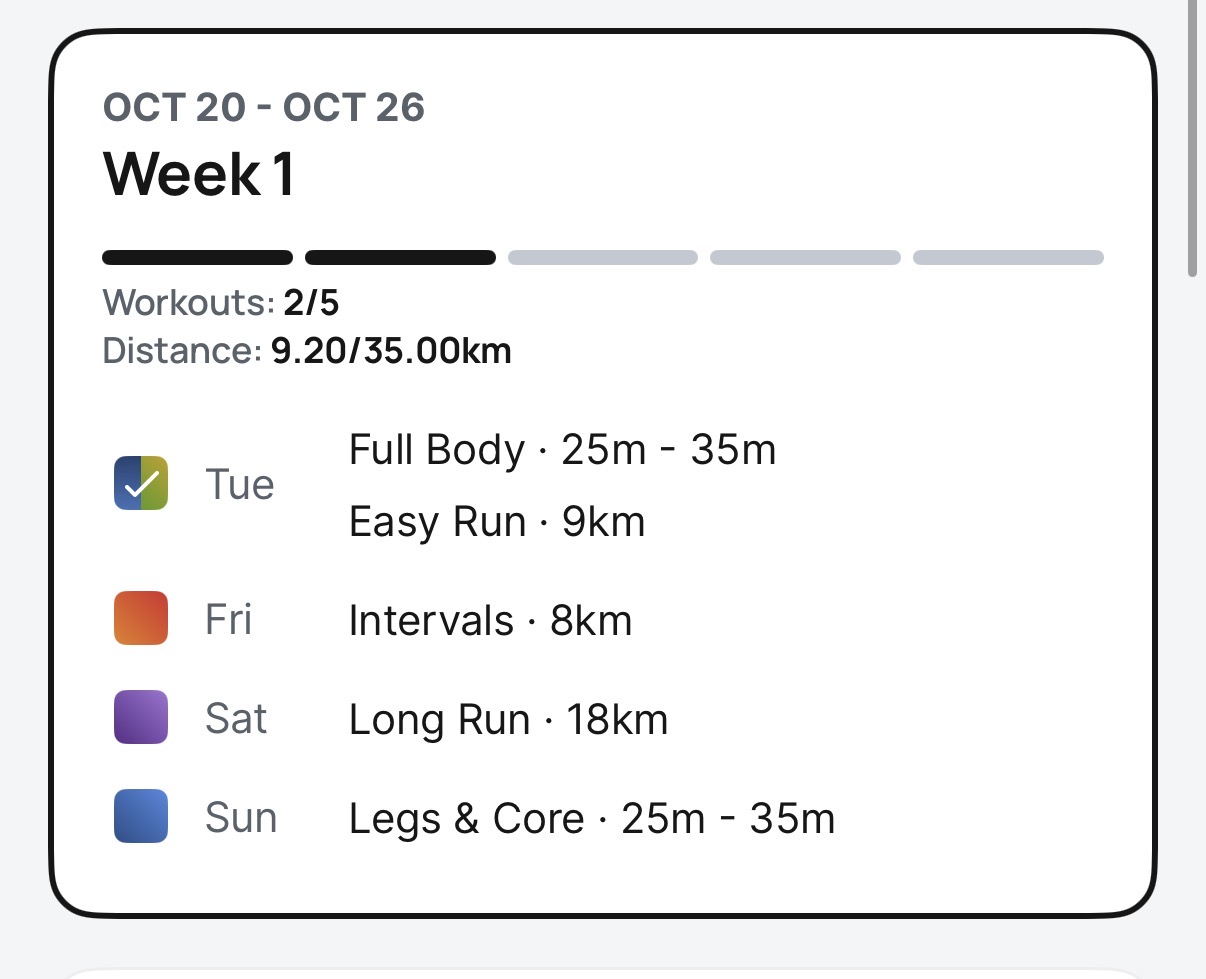
Task: Click the Distance 9.20/35.00km summary
Action: click(307, 351)
